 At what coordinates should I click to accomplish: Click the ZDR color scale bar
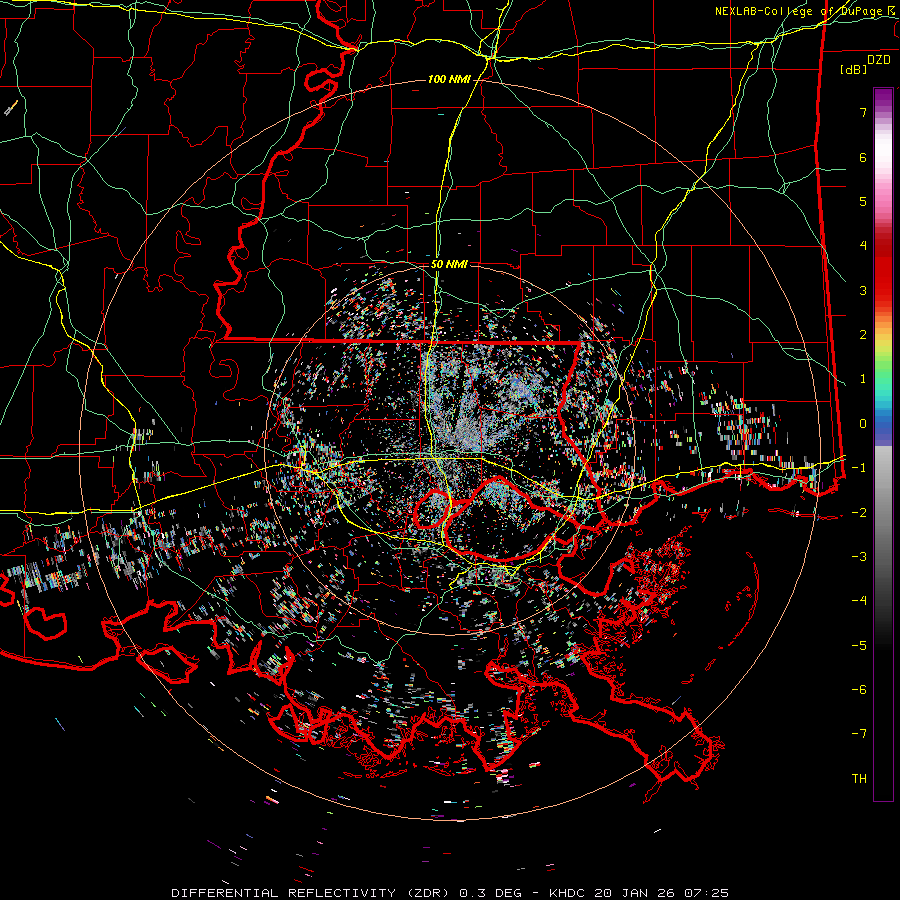pyautogui.click(x=883, y=444)
